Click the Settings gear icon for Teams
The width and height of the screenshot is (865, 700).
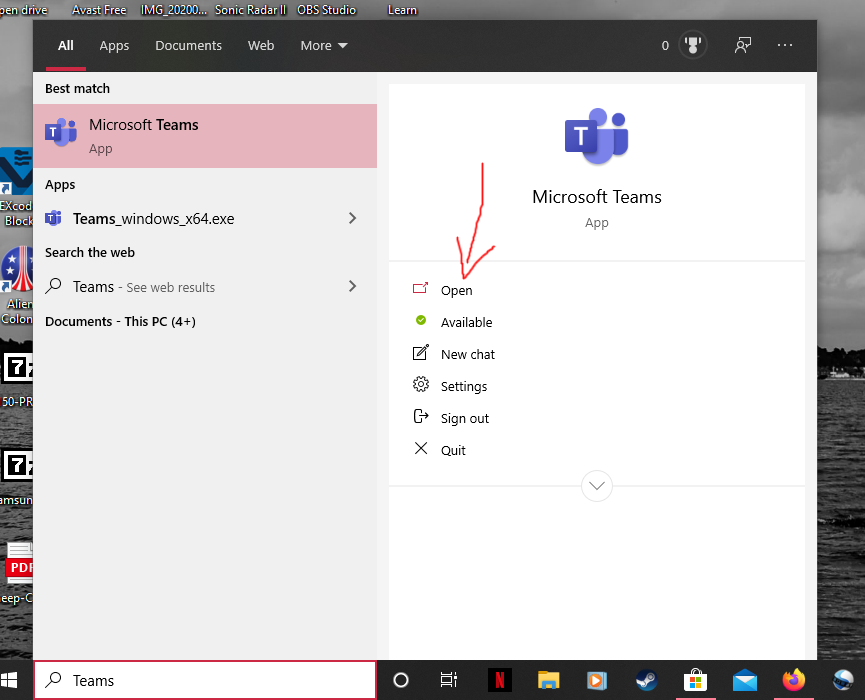[x=420, y=384]
